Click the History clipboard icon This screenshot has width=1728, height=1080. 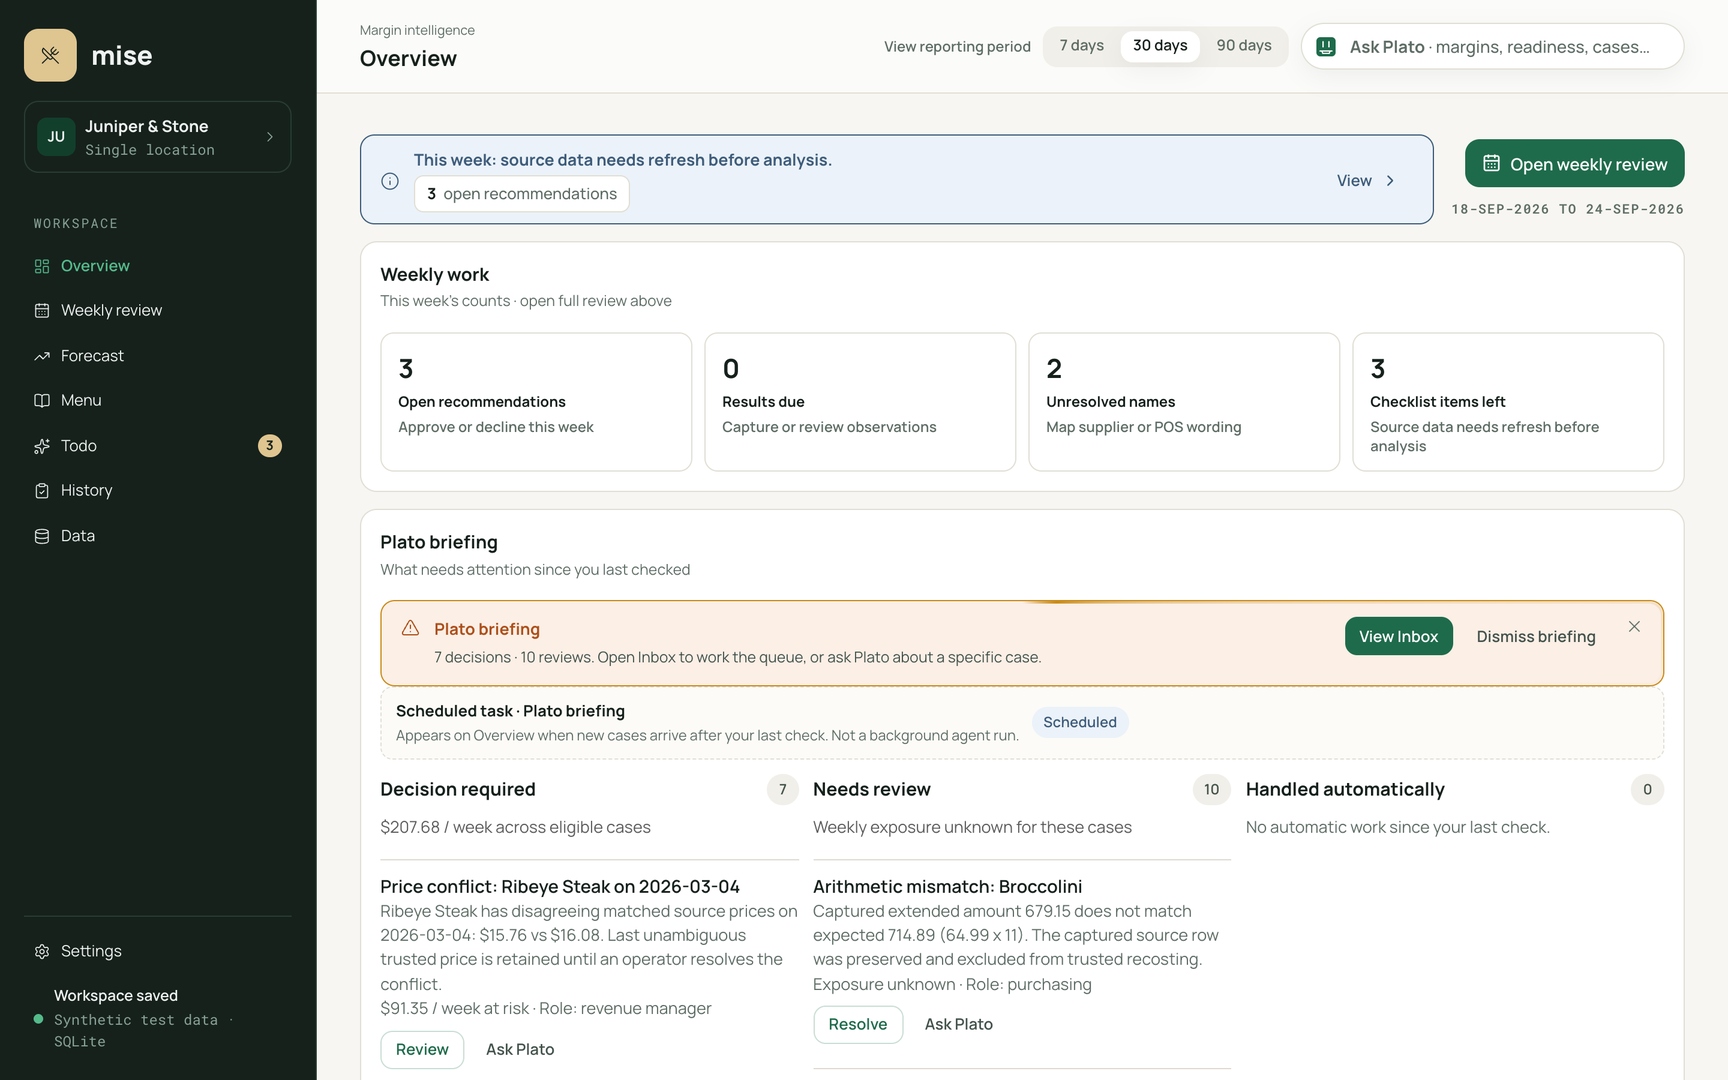click(x=42, y=491)
